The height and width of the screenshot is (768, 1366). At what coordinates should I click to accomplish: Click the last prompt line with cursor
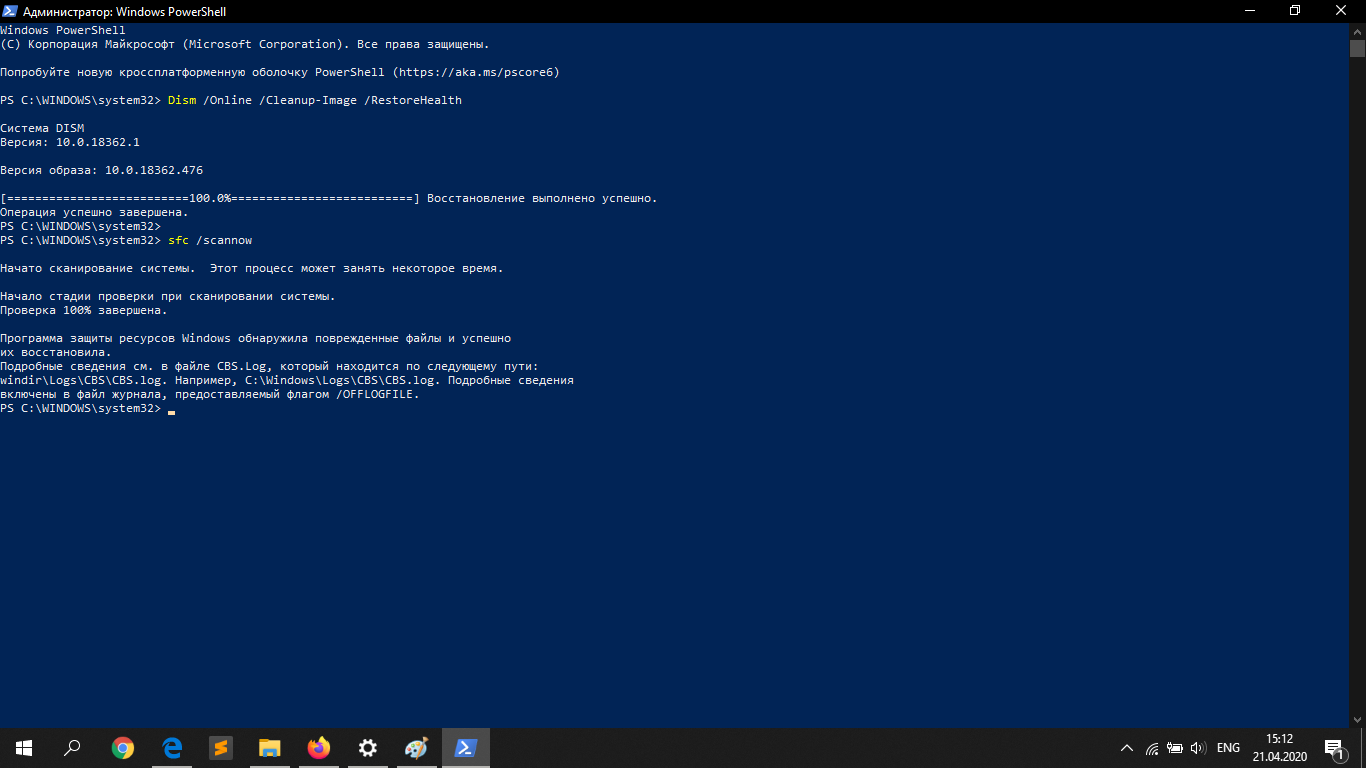87,408
